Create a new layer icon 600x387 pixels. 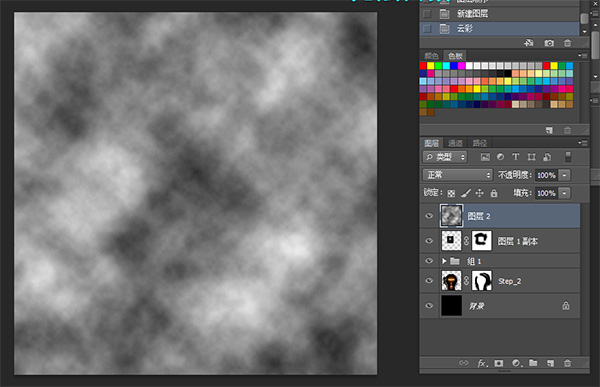tap(550, 363)
